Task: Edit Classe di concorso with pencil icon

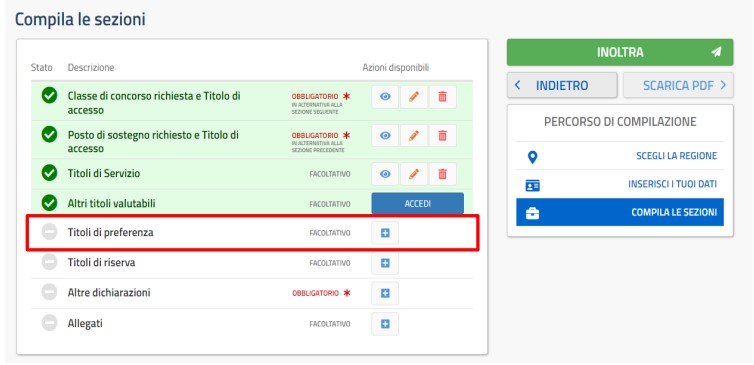Action: (414, 97)
